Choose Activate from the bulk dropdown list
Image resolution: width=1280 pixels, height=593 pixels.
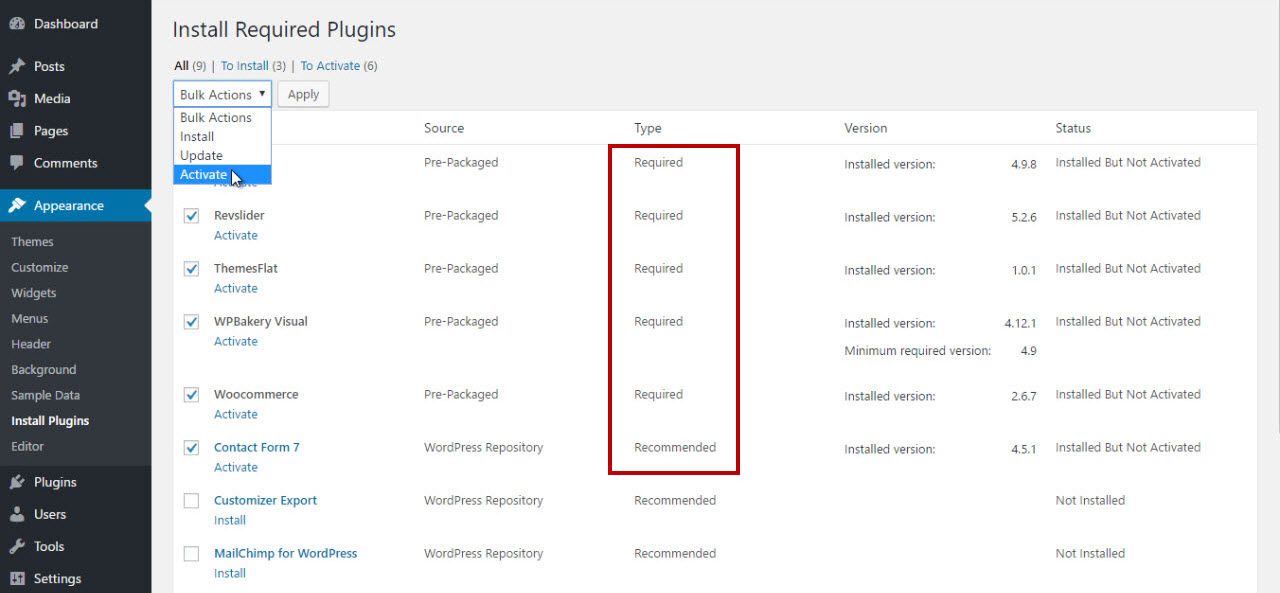[x=204, y=174]
